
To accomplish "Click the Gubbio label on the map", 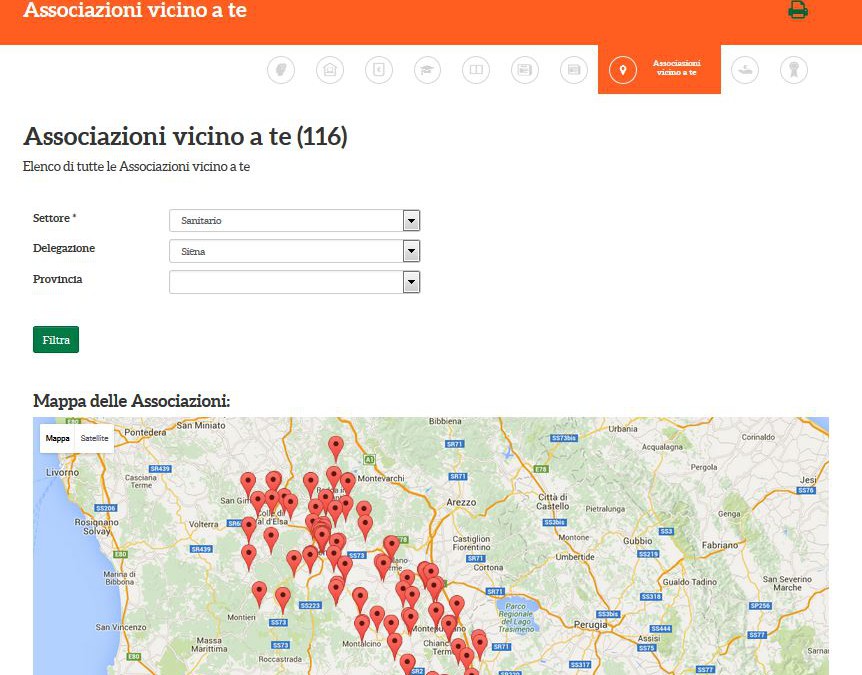I will 638,541.
